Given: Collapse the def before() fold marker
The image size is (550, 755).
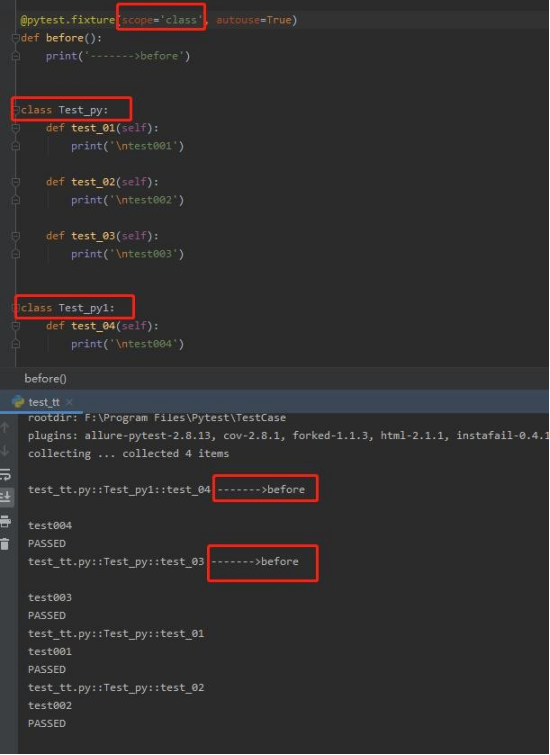Looking at the screenshot, I should pos(15,38).
